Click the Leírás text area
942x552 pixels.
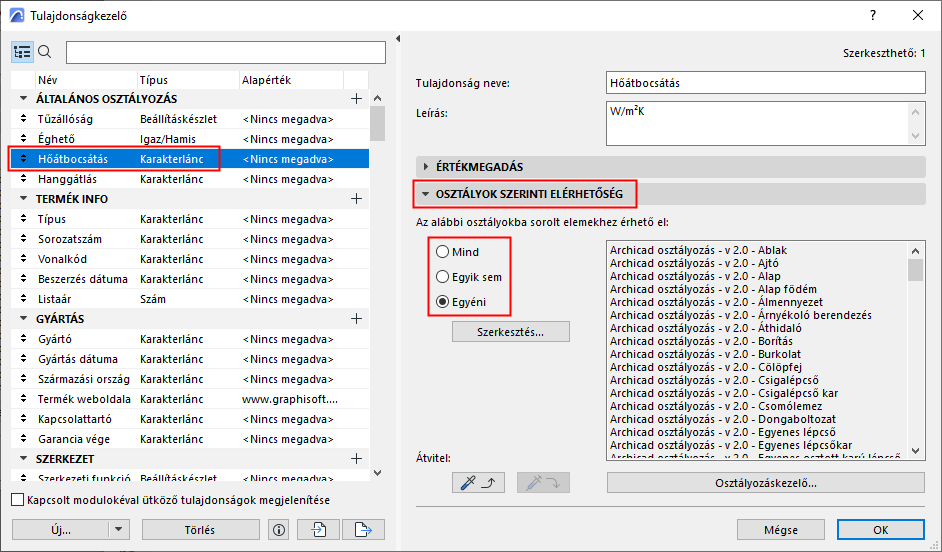click(x=757, y=124)
